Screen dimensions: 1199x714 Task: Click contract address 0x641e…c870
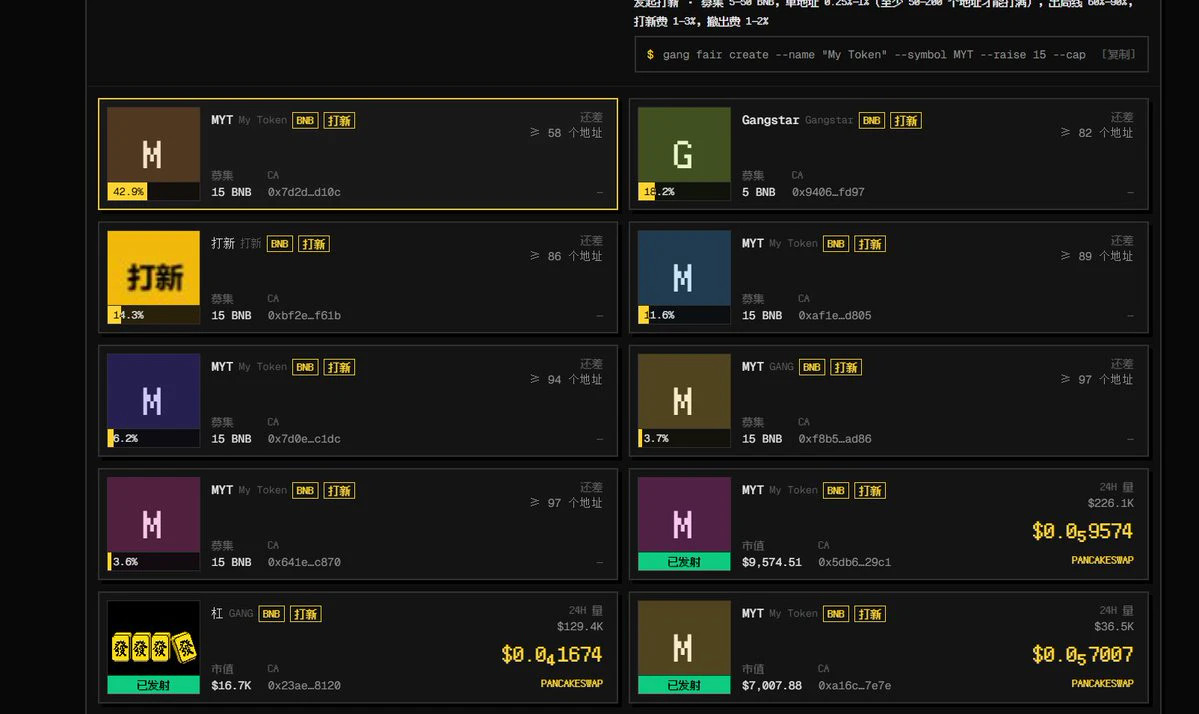tap(304, 562)
